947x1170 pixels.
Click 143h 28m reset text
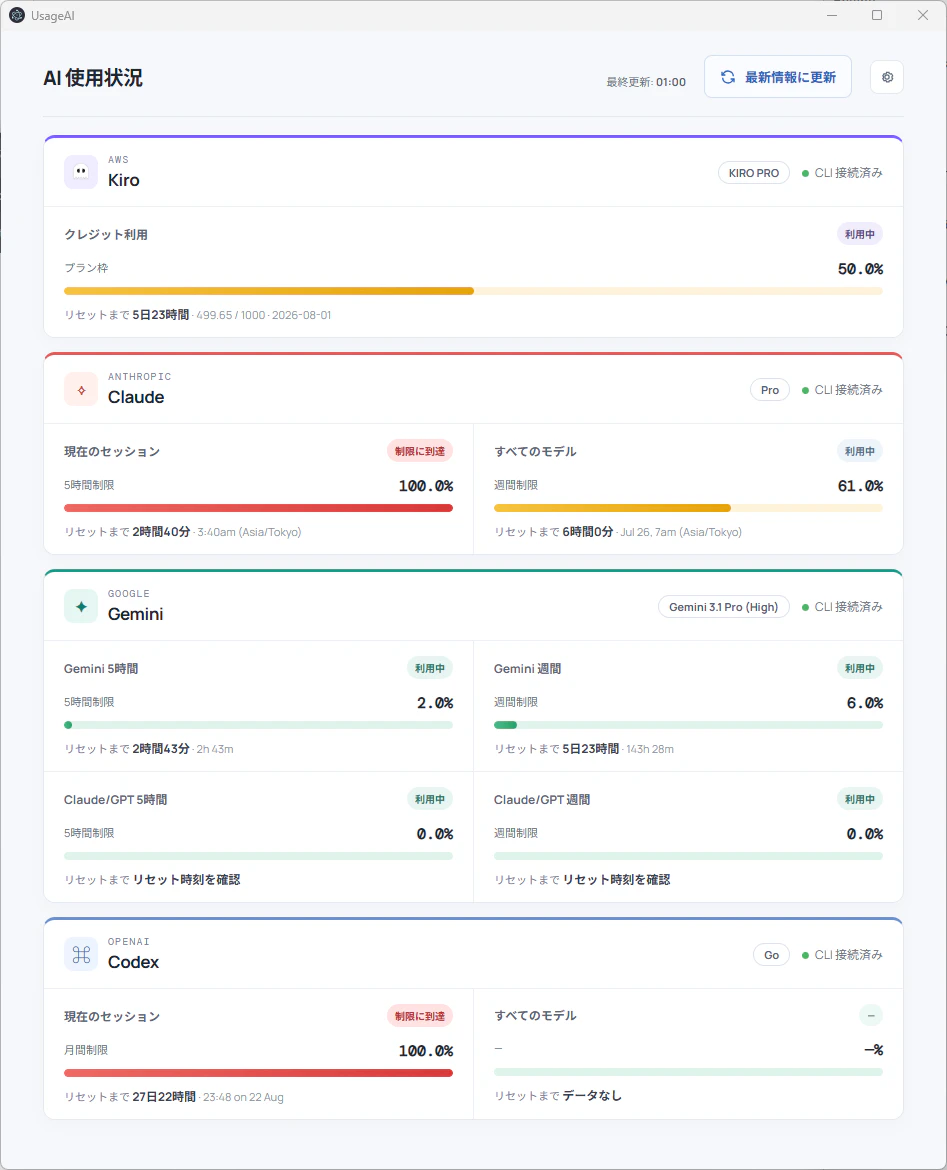click(649, 749)
